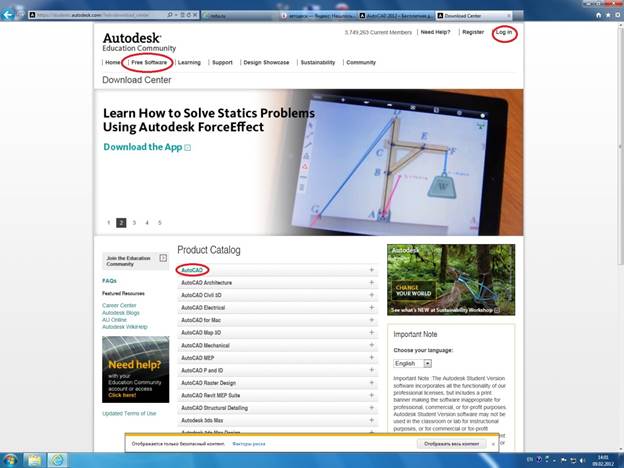This screenshot has width=624, height=468.
Task: Expand AutoCAD Raster Design with its plus sign
Action: tap(371, 382)
